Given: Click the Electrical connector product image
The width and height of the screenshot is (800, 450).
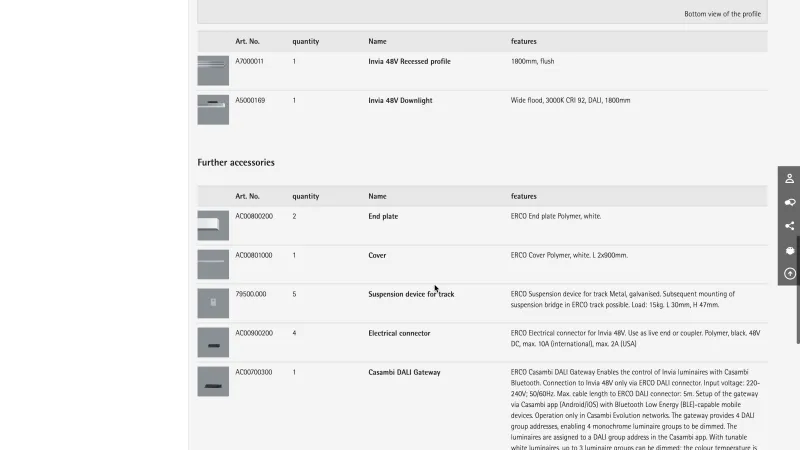Looking at the screenshot, I should pos(213,342).
